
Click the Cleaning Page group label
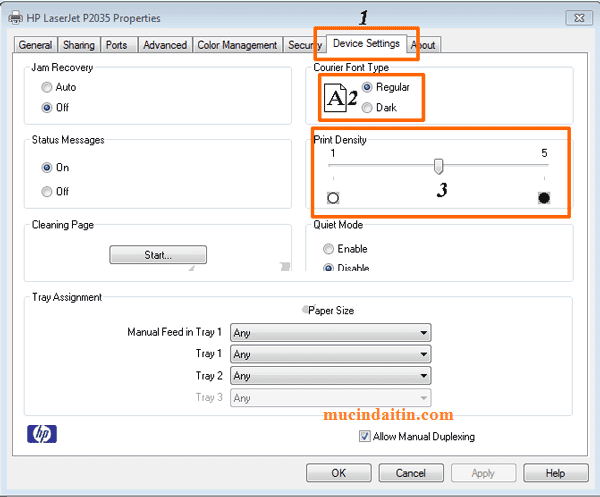(x=63, y=225)
